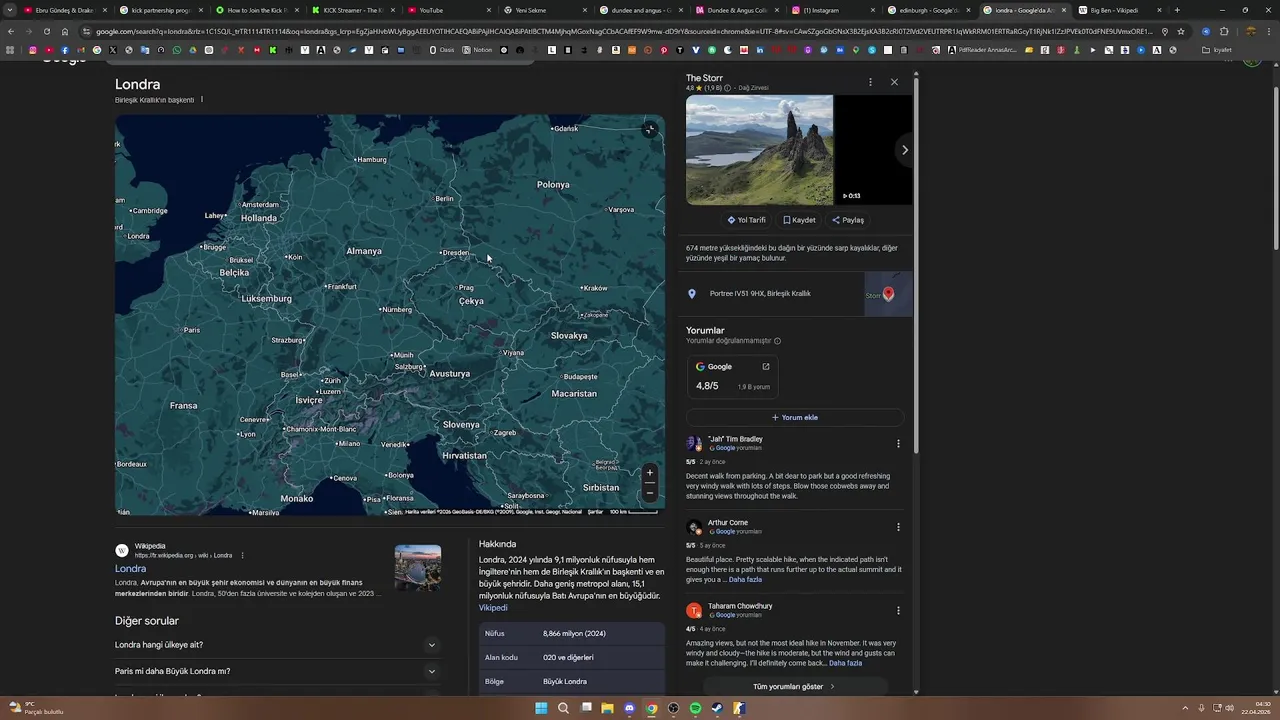Screen dimensions: 1280x720
Task: Click the Berlin label on the map
Action: point(444,198)
